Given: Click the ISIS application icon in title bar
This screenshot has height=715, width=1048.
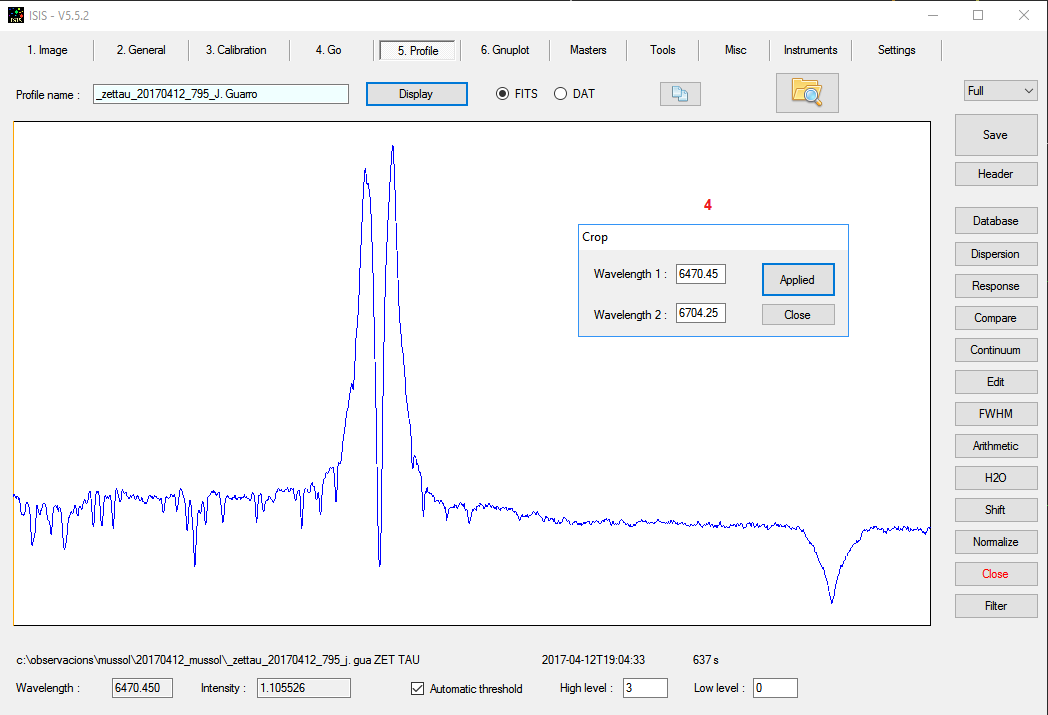Looking at the screenshot, I should [x=15, y=15].
